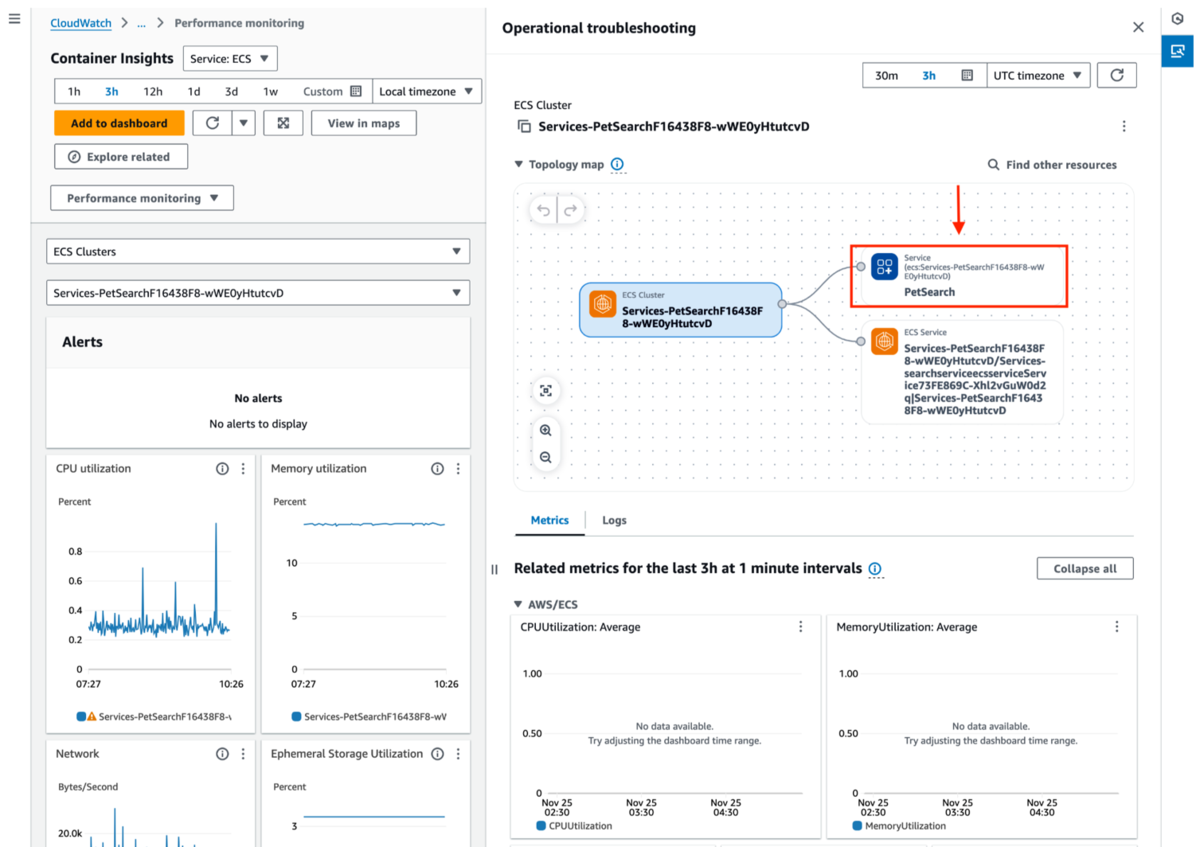
Task: Expand the breadcrumb ellipsis
Action: [x=143, y=22]
